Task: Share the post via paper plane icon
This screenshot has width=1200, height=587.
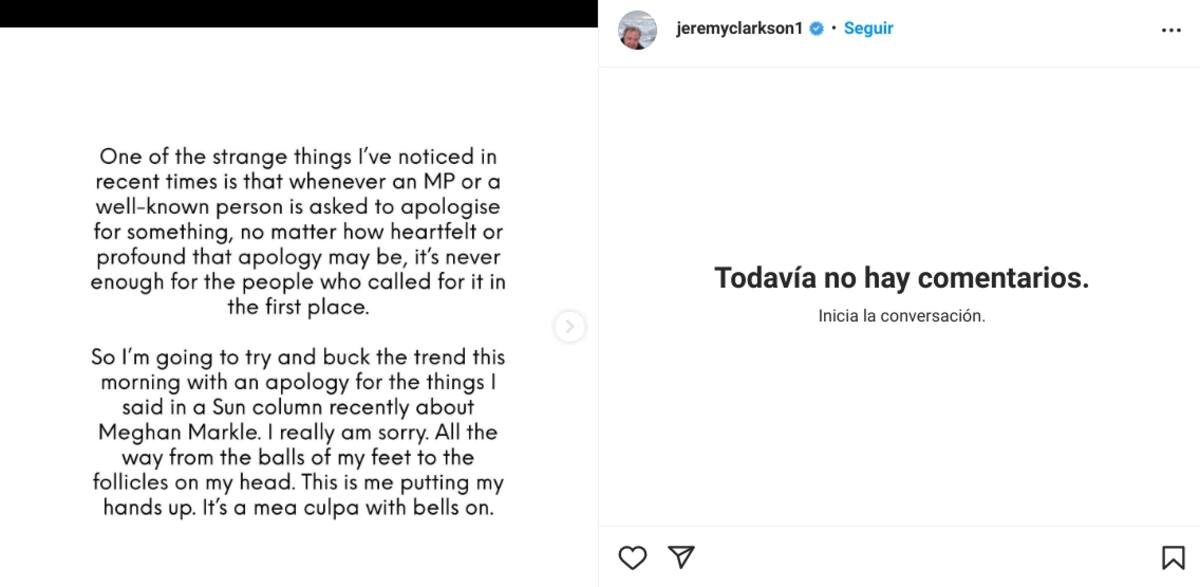Action: tap(681, 557)
